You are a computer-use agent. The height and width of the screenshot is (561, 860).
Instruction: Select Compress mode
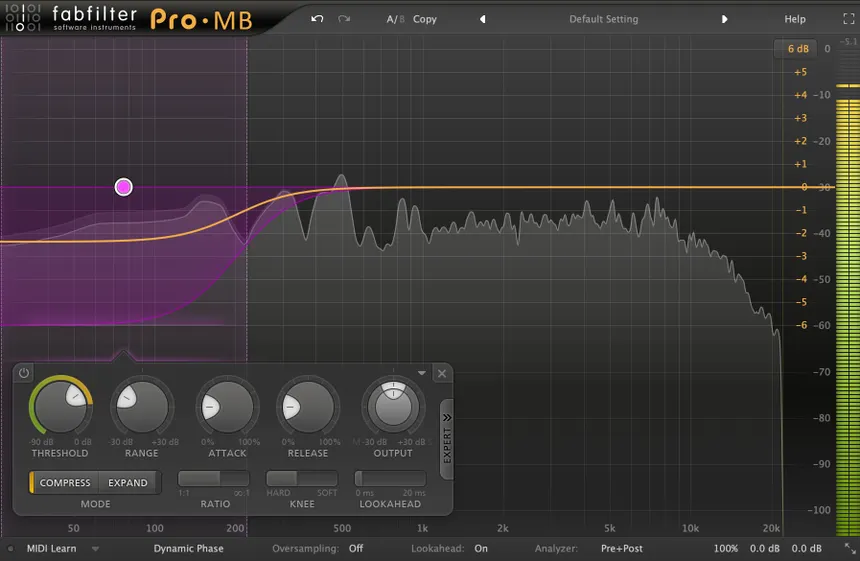tap(65, 483)
